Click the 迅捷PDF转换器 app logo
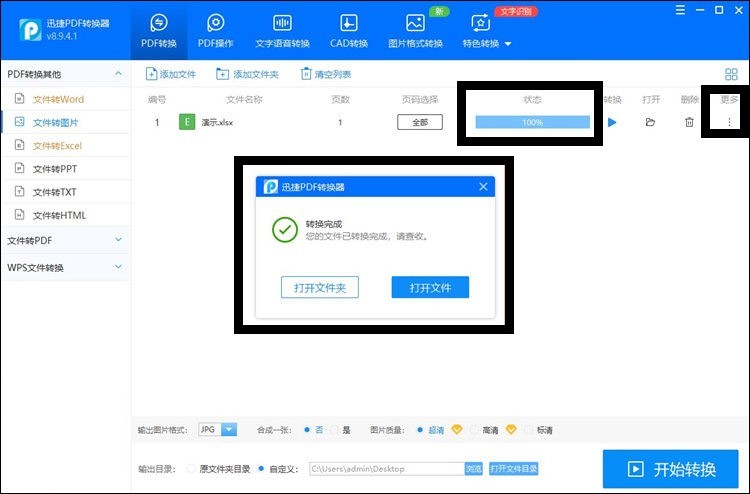The width and height of the screenshot is (750, 494). [x=30, y=30]
